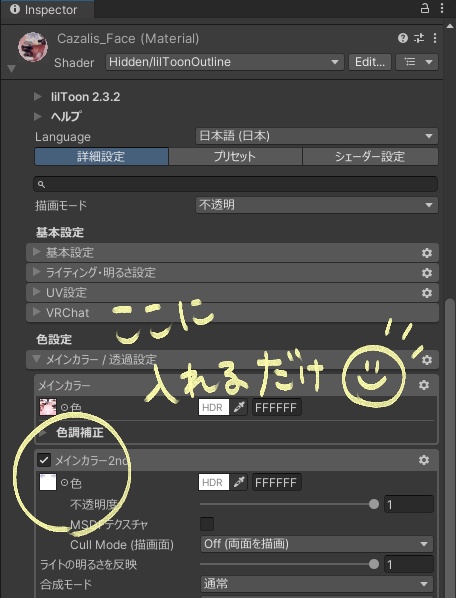The width and height of the screenshot is (456, 598).
Task: Open the material header more-options menu
Action: (435, 38)
